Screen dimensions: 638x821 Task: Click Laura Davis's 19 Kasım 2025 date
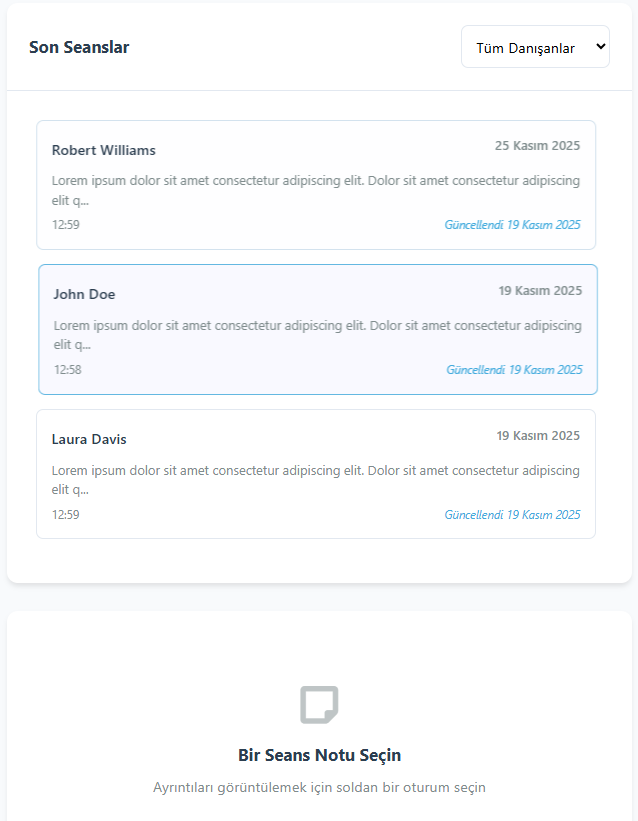tap(538, 436)
